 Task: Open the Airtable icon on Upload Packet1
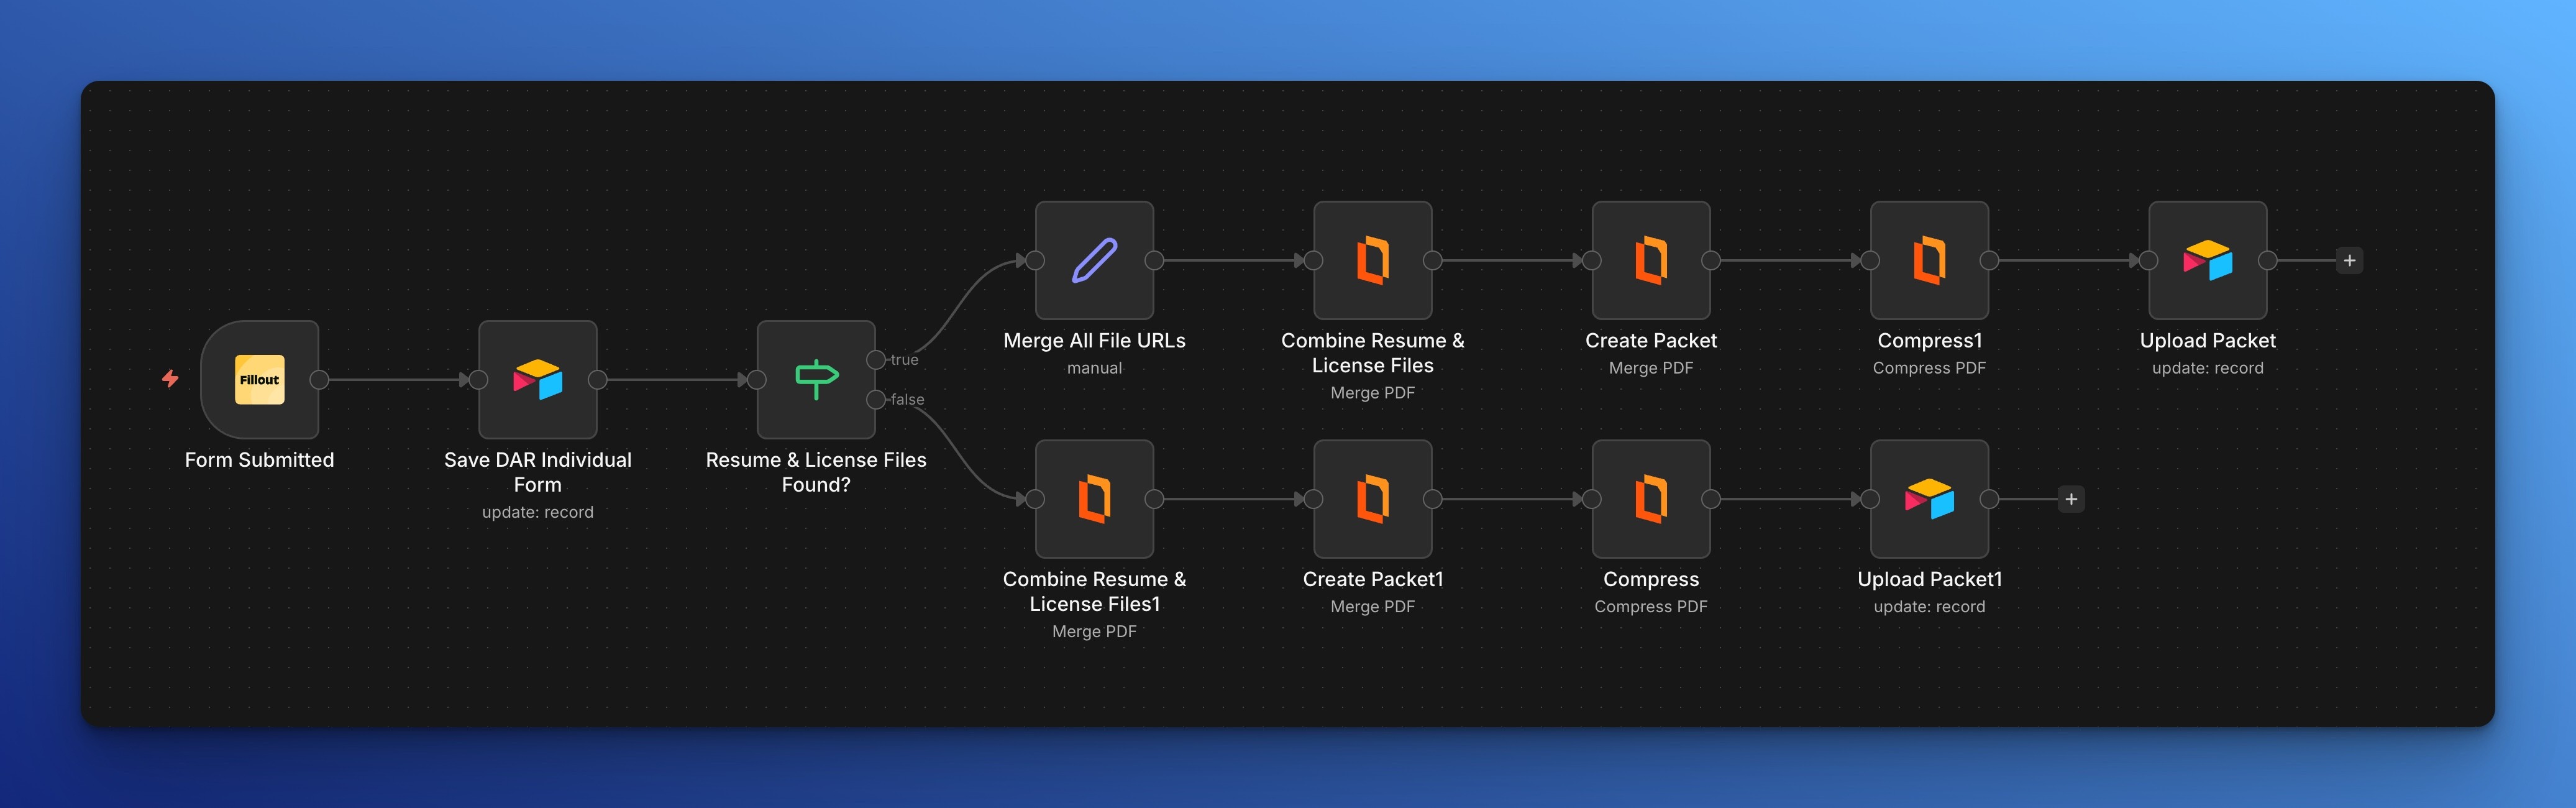pos(1929,498)
